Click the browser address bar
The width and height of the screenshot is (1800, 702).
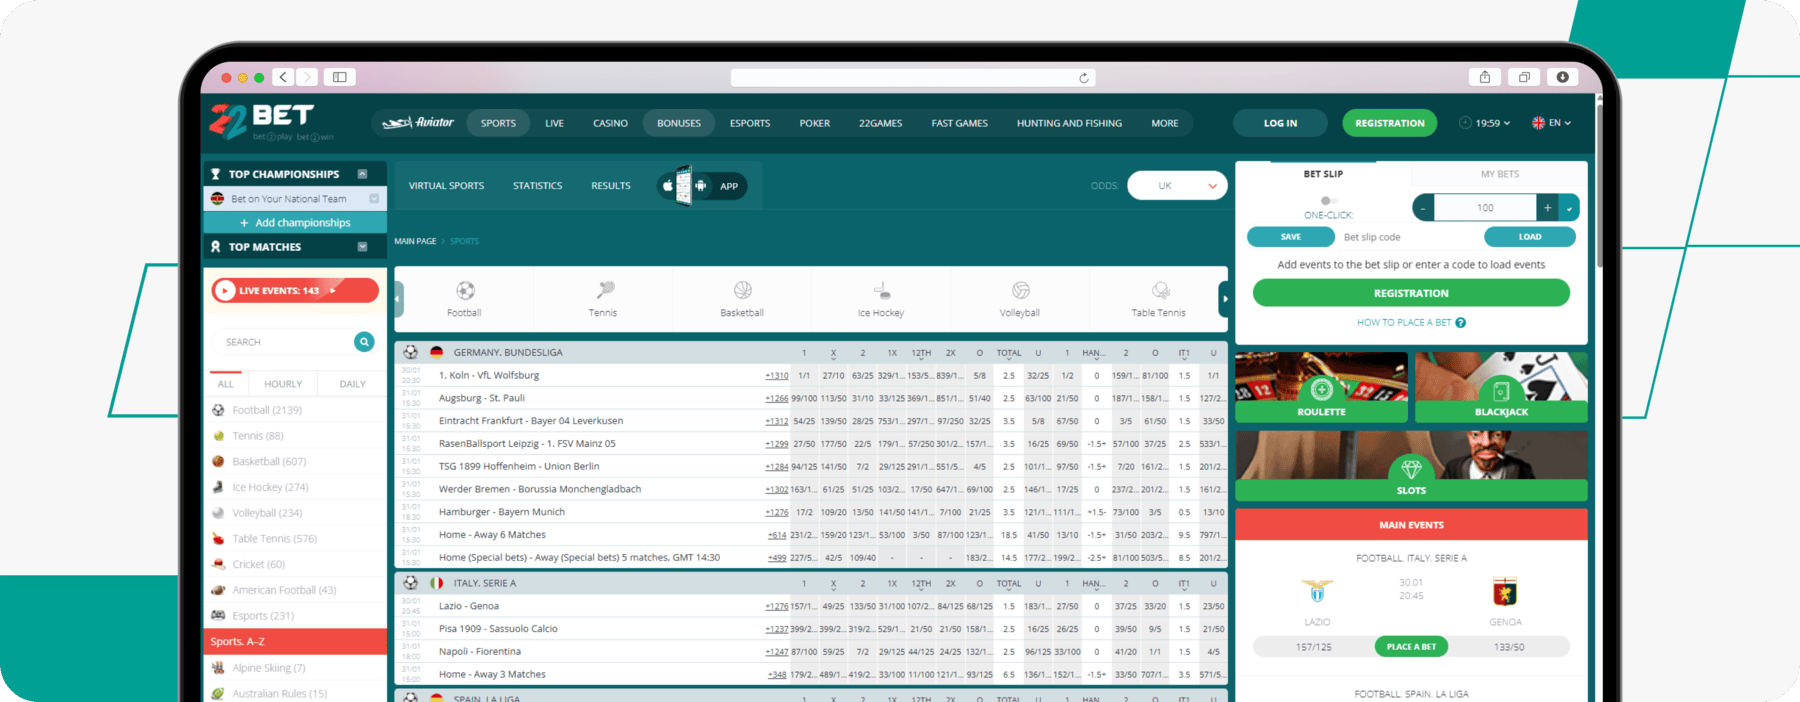[x=913, y=78]
